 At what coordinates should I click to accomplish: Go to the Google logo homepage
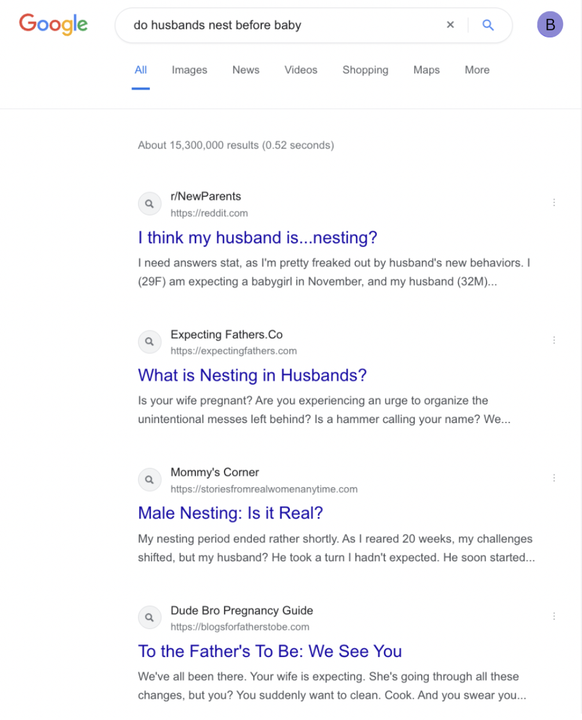[53, 24]
